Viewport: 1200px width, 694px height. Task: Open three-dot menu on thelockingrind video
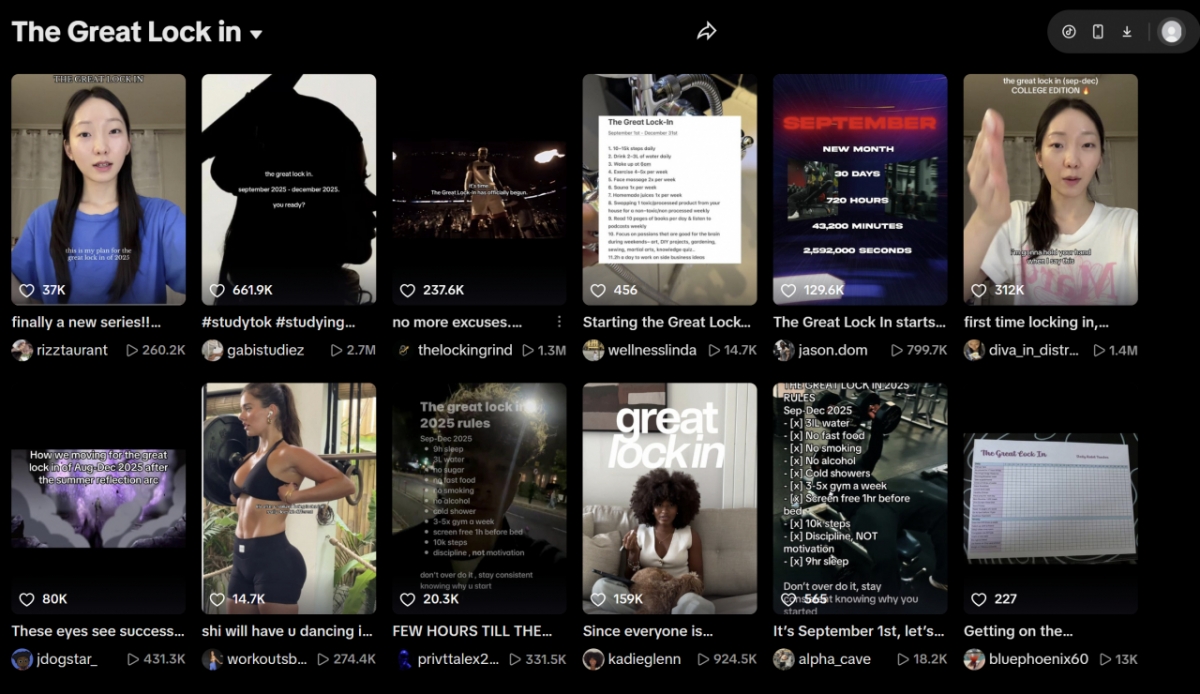[559, 322]
